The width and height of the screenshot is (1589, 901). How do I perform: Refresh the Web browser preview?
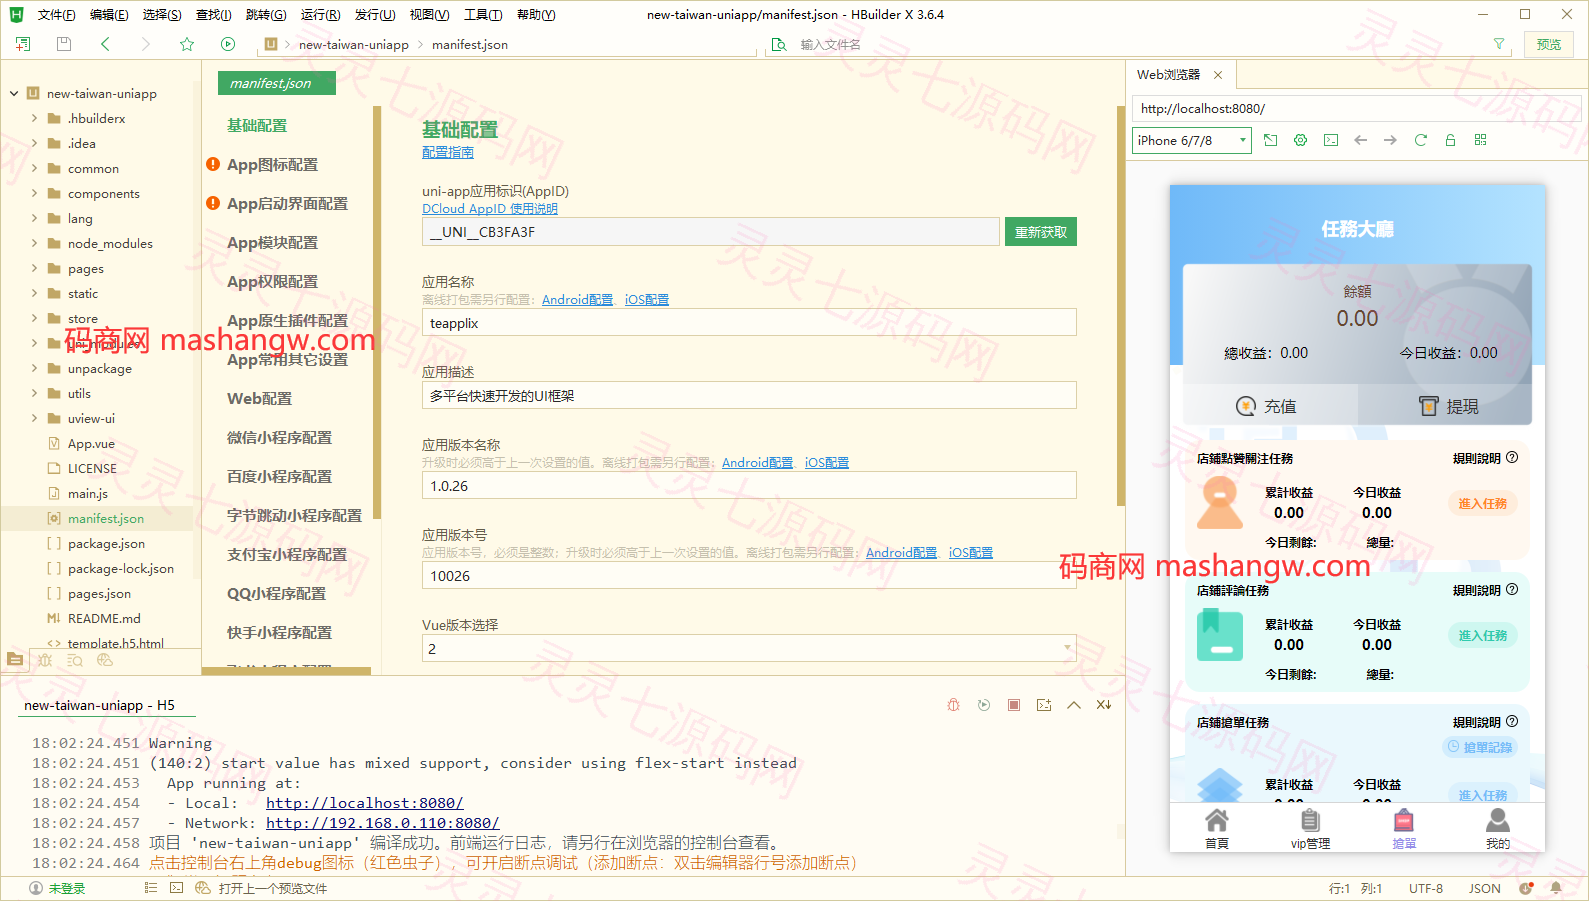pos(1420,140)
